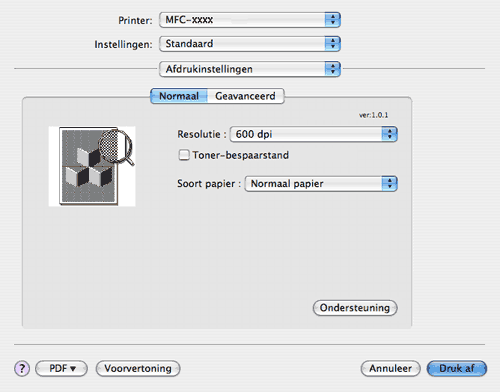Screen dimensions: 500x392
Task: Click the Annuleer button
Action: tap(390, 369)
